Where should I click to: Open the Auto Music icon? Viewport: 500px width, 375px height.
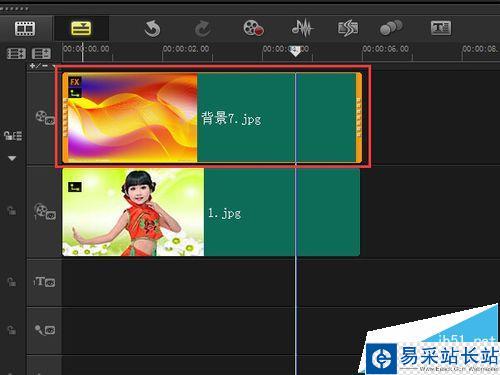[348, 28]
